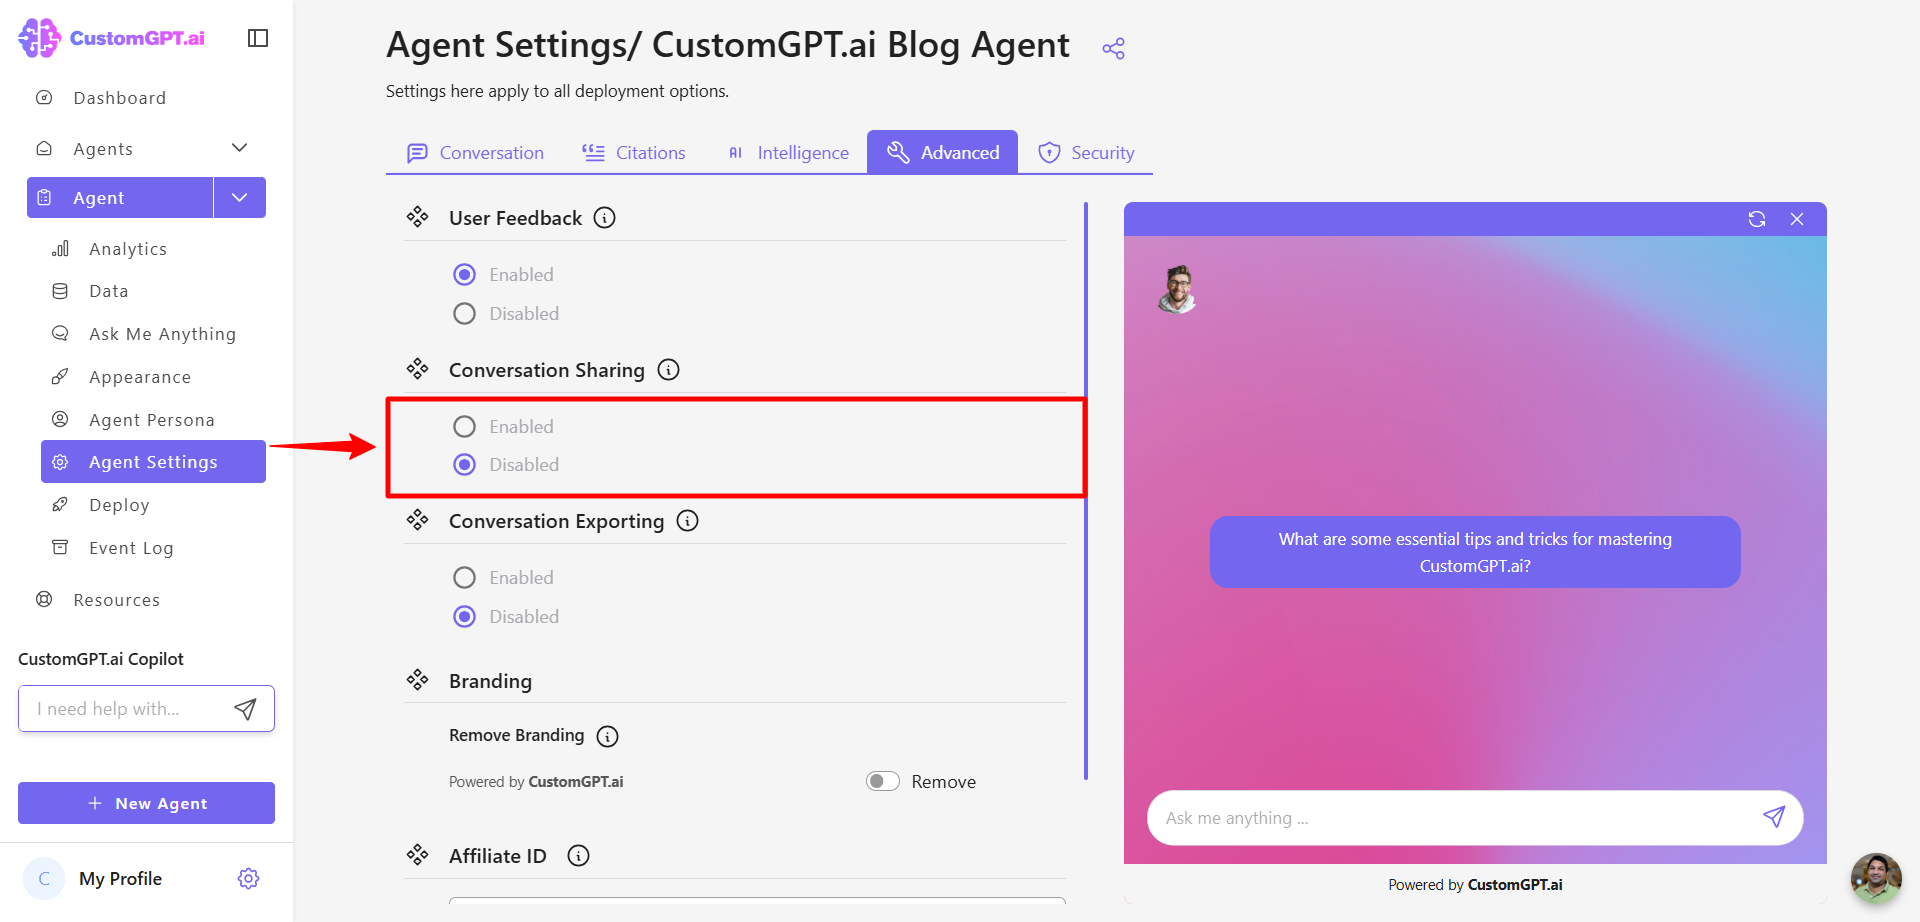This screenshot has width=1920, height=922.
Task: Click the Agent sidebar button
Action: (120, 197)
